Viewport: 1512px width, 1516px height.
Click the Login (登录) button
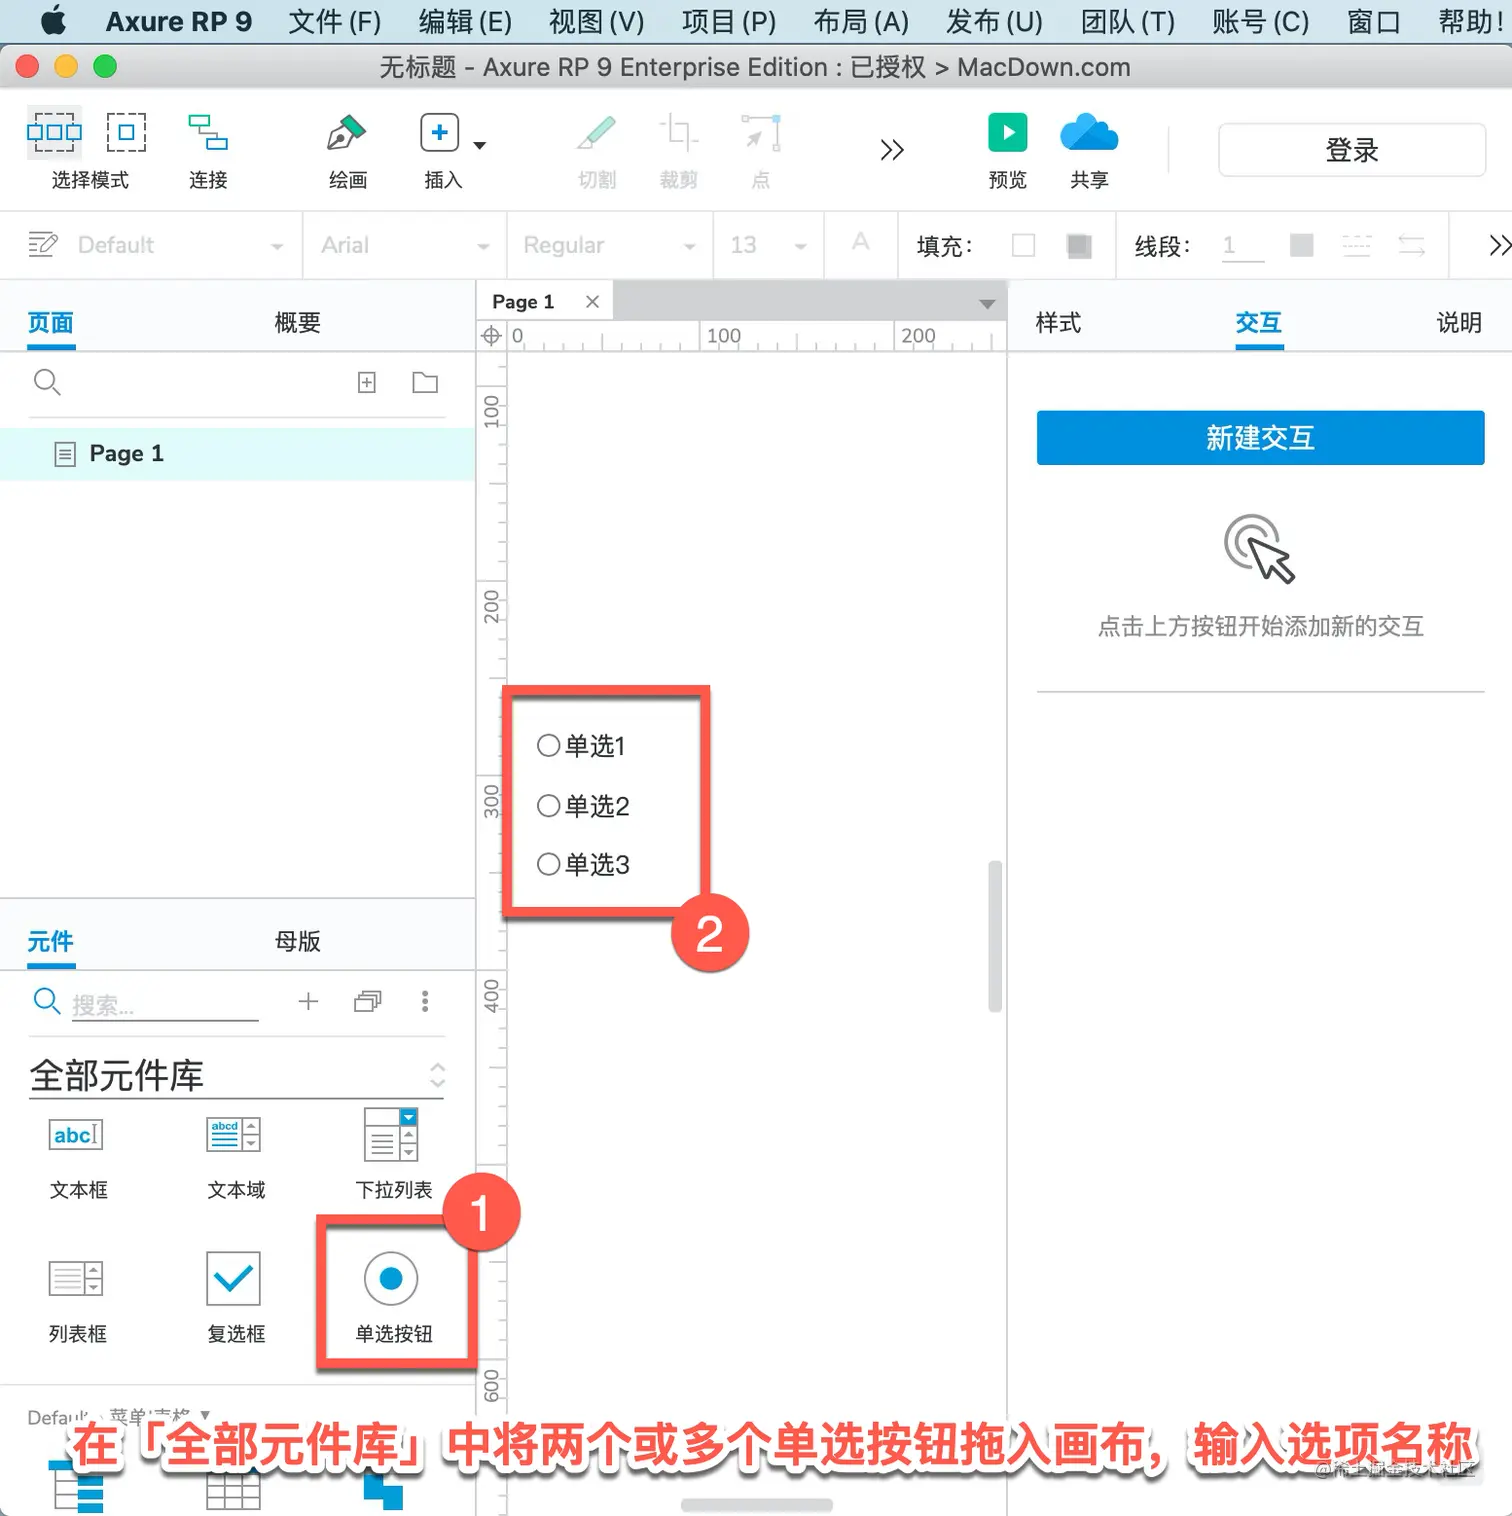(1352, 150)
